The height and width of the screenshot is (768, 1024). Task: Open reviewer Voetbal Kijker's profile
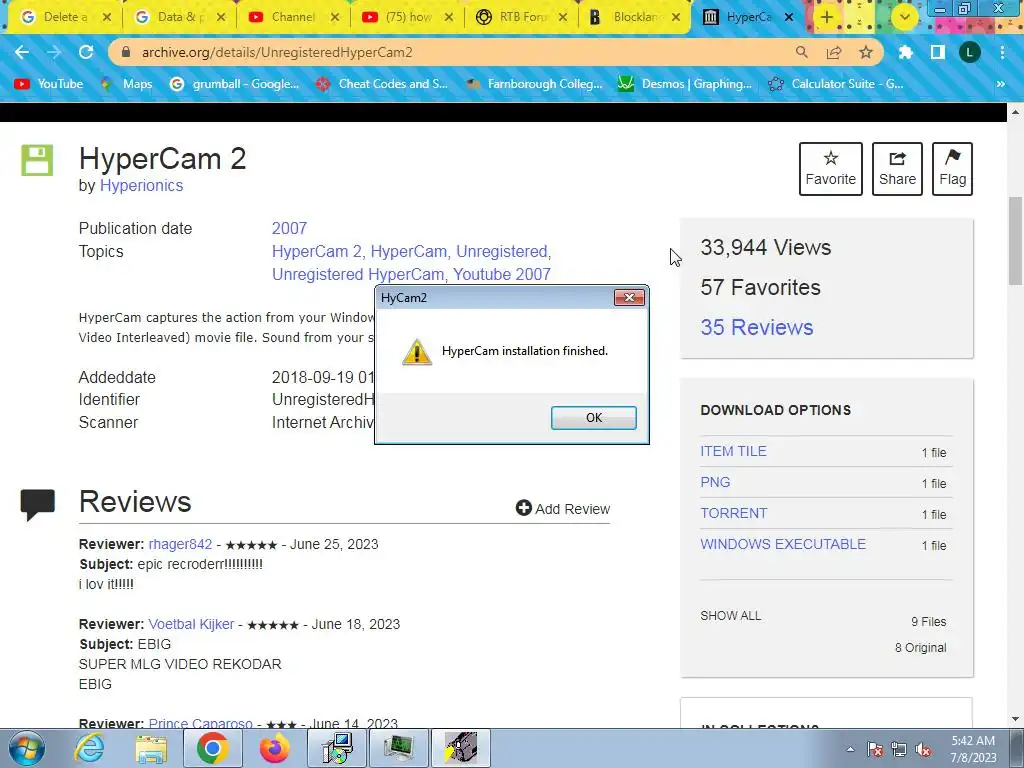(x=191, y=624)
